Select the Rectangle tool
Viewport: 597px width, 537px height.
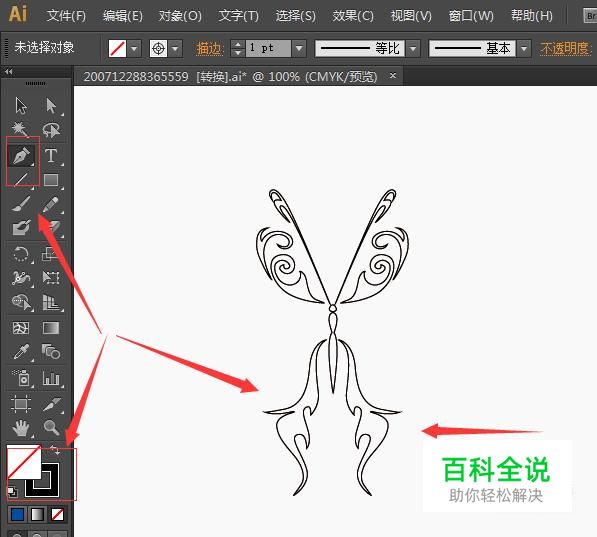(x=51, y=180)
